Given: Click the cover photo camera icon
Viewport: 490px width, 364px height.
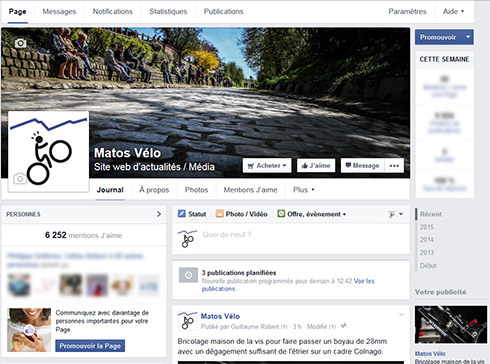Looking at the screenshot, I should point(21,43).
